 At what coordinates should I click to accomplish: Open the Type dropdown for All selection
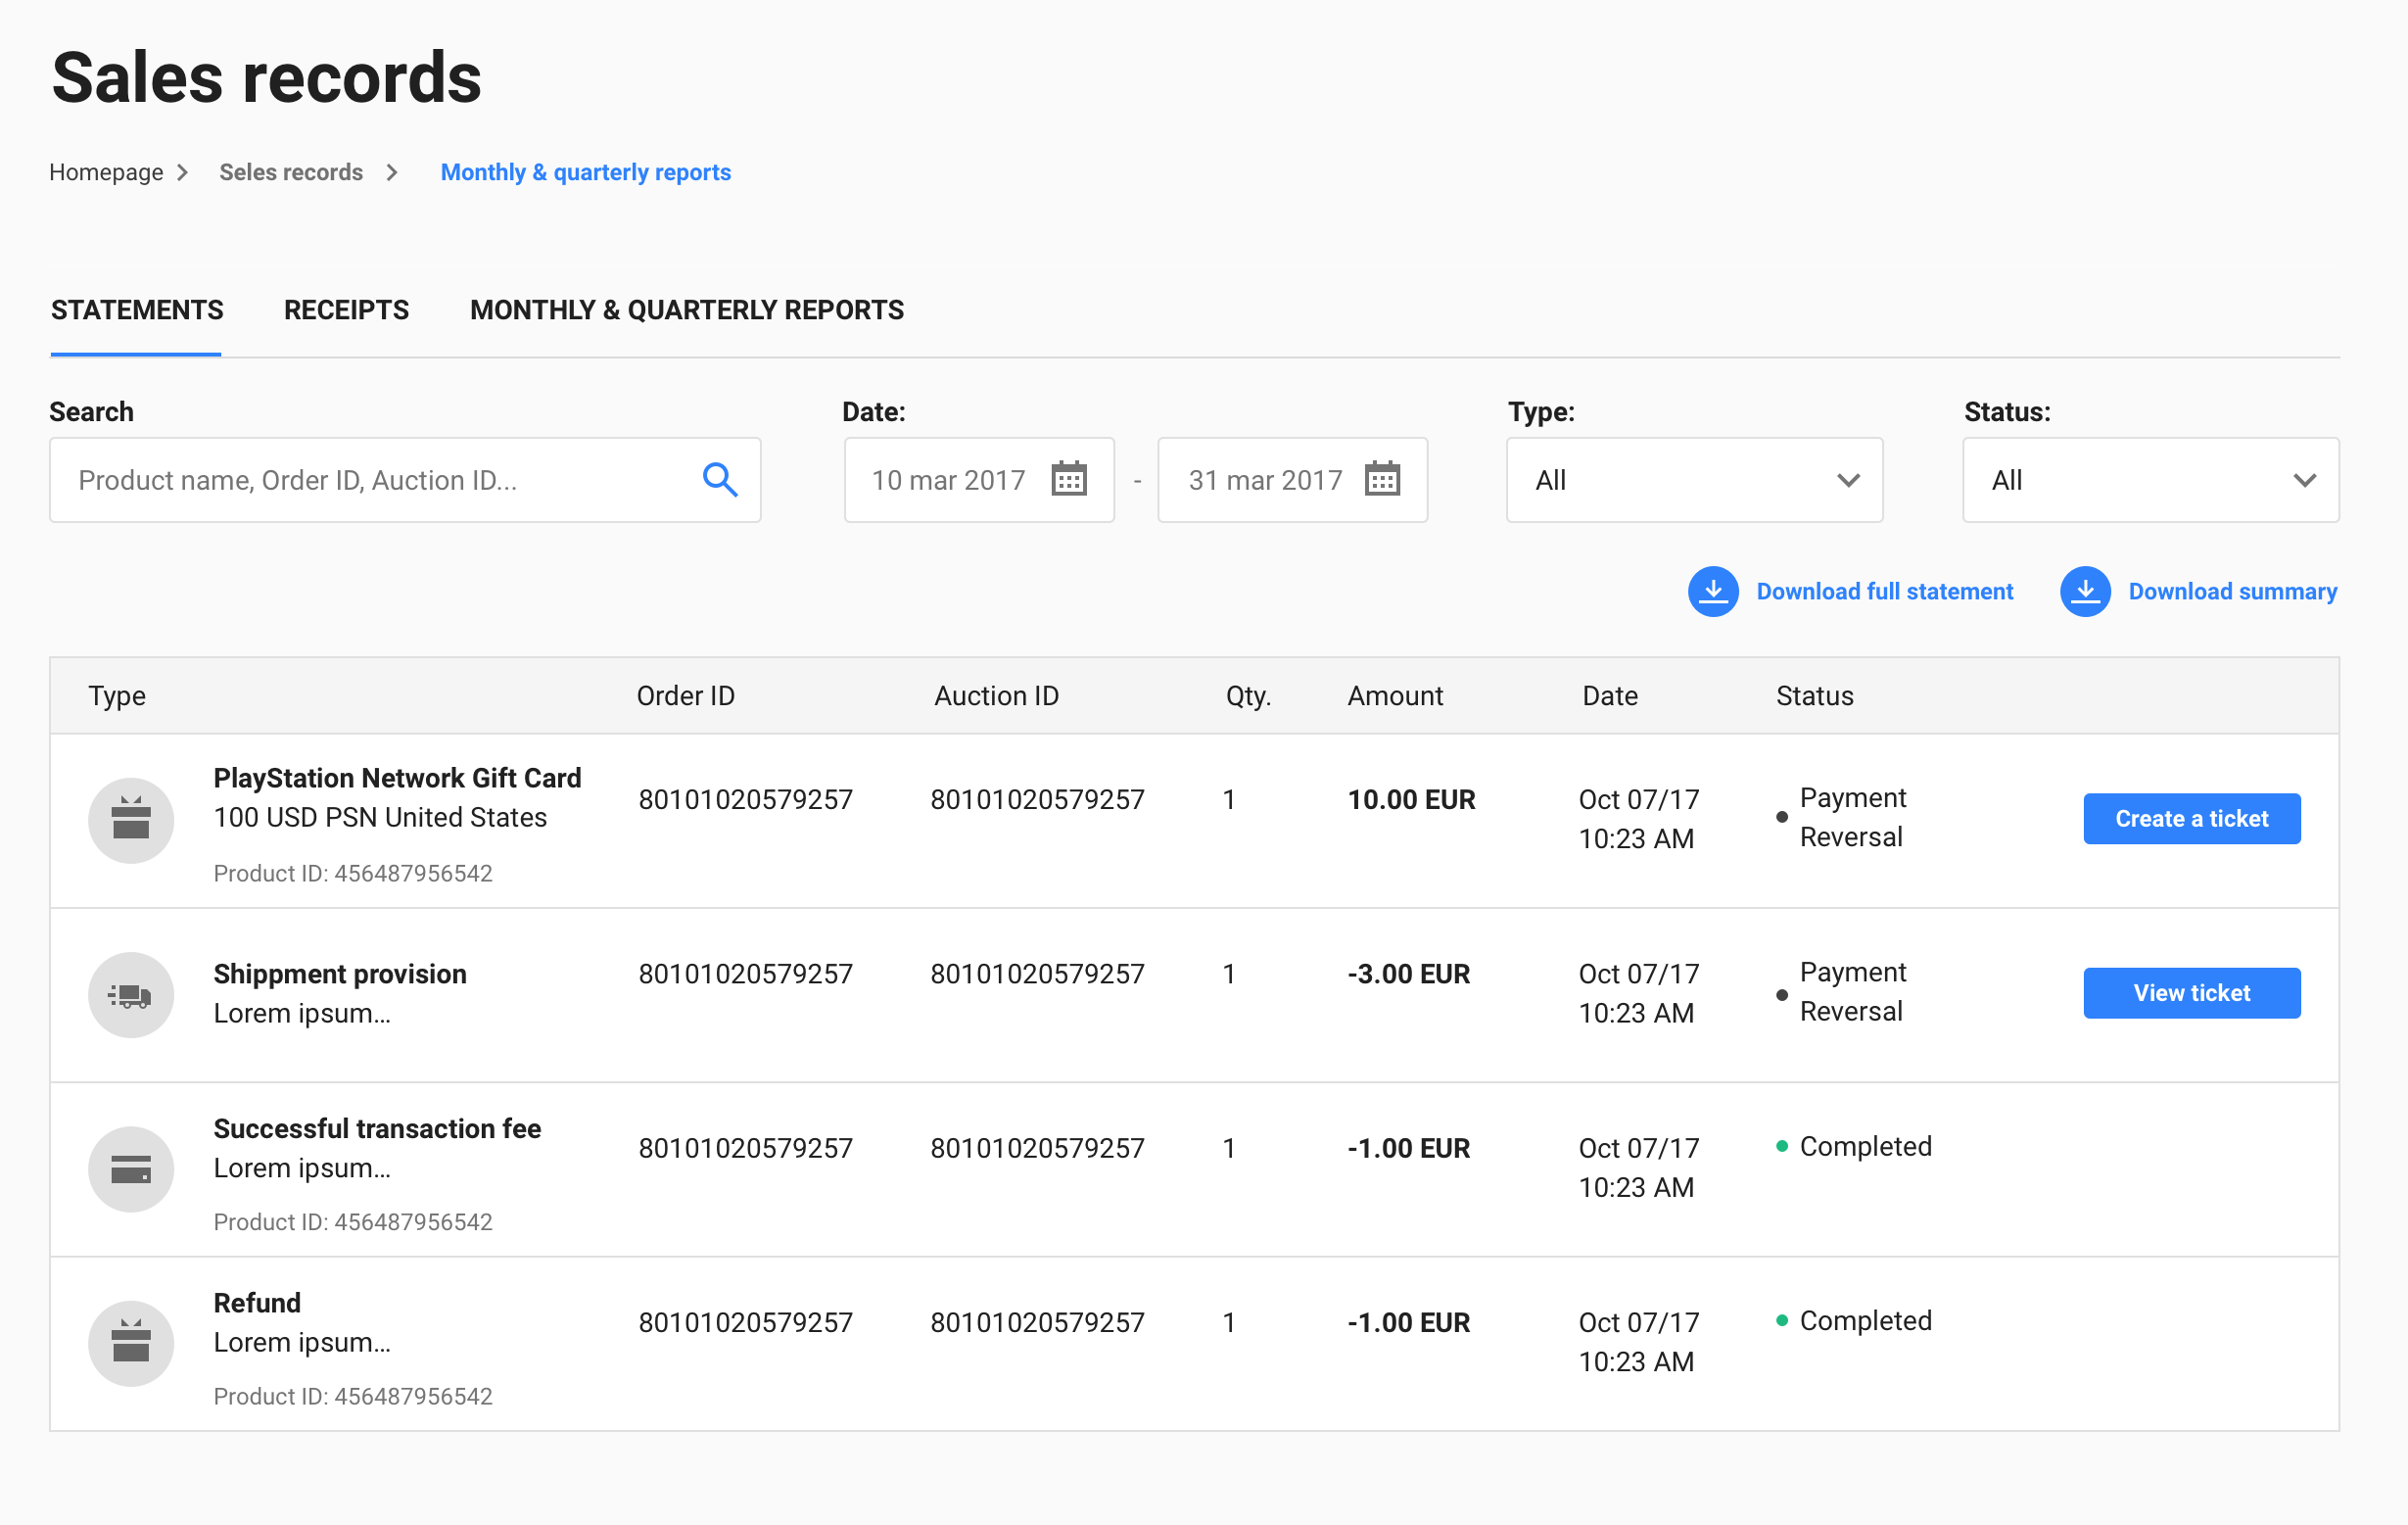coord(1694,479)
